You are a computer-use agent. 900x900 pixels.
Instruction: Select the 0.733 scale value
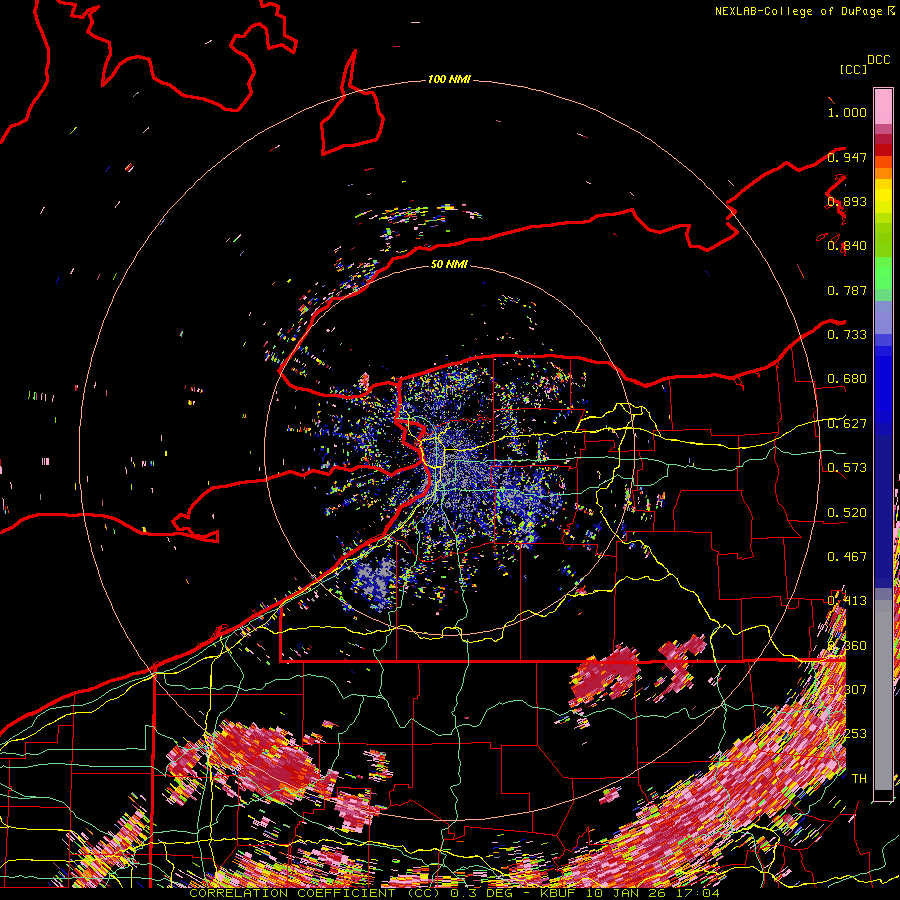(847, 334)
